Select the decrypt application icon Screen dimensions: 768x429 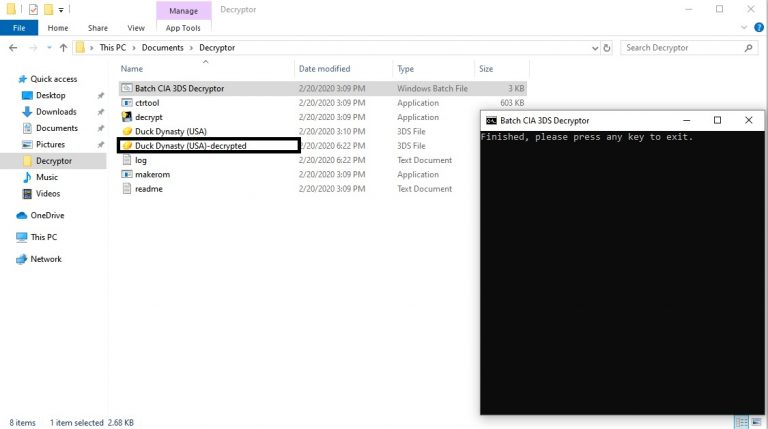point(126,117)
